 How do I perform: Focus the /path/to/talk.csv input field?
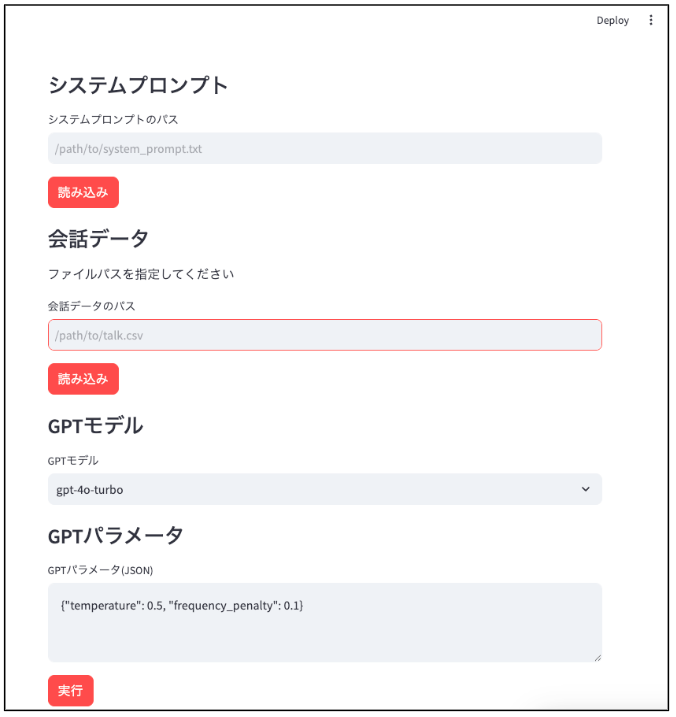pos(325,335)
